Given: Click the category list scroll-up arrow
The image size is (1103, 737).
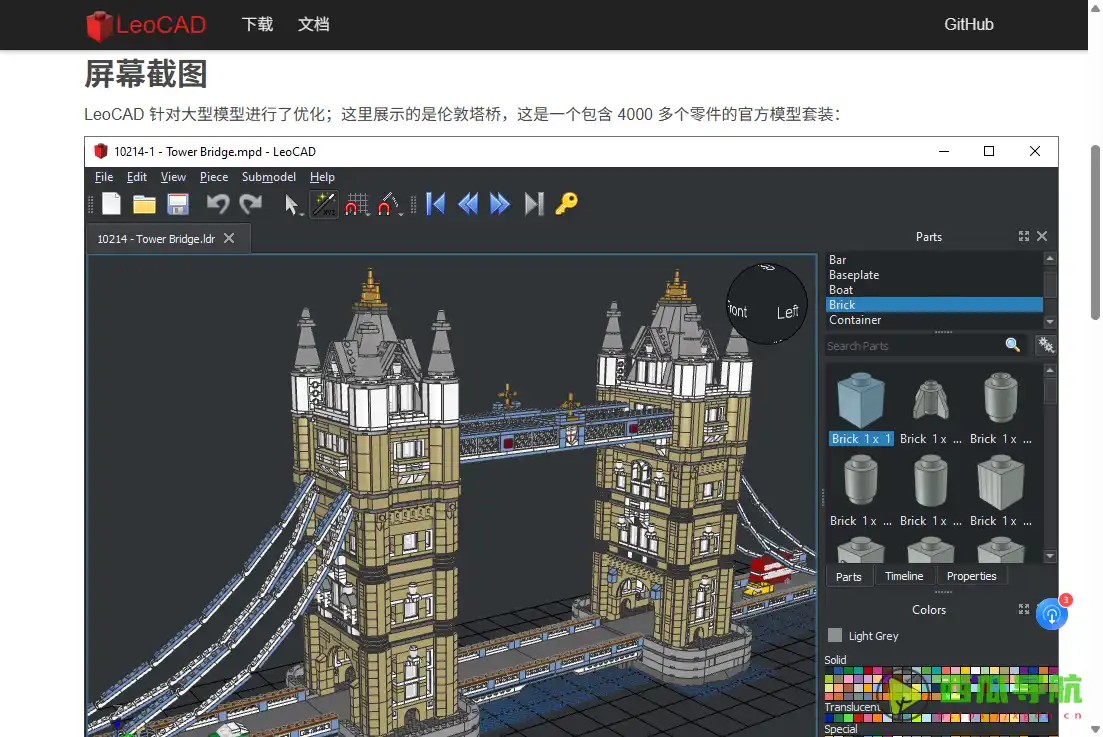Looking at the screenshot, I should [x=1050, y=258].
